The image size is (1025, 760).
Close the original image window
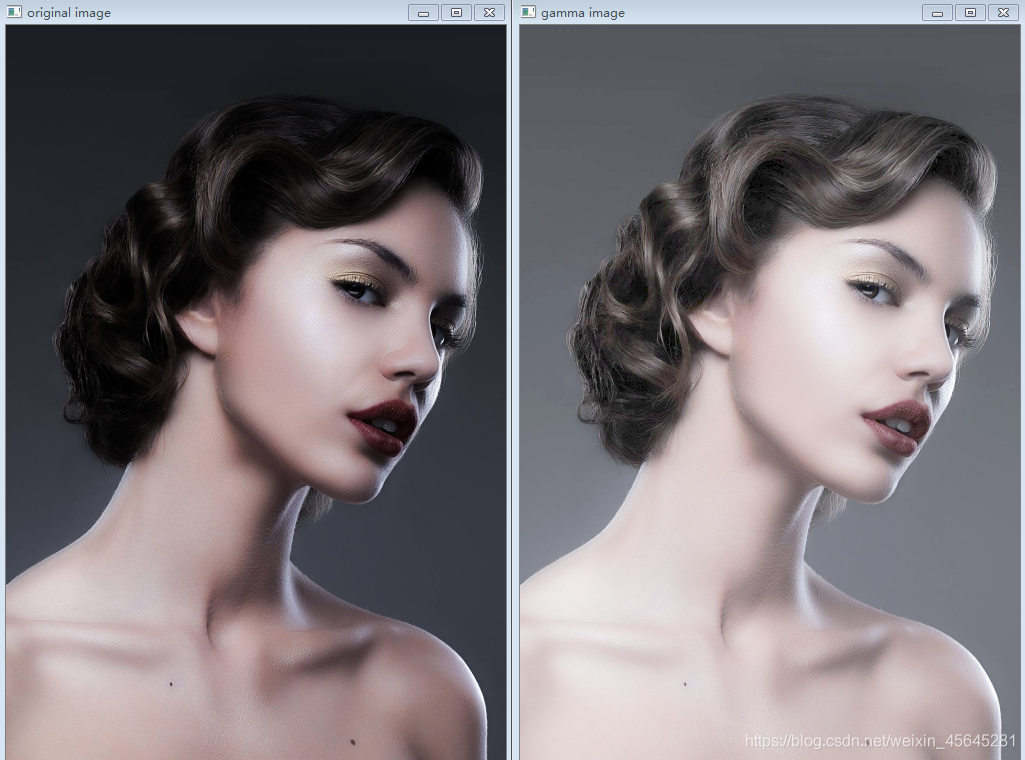489,12
